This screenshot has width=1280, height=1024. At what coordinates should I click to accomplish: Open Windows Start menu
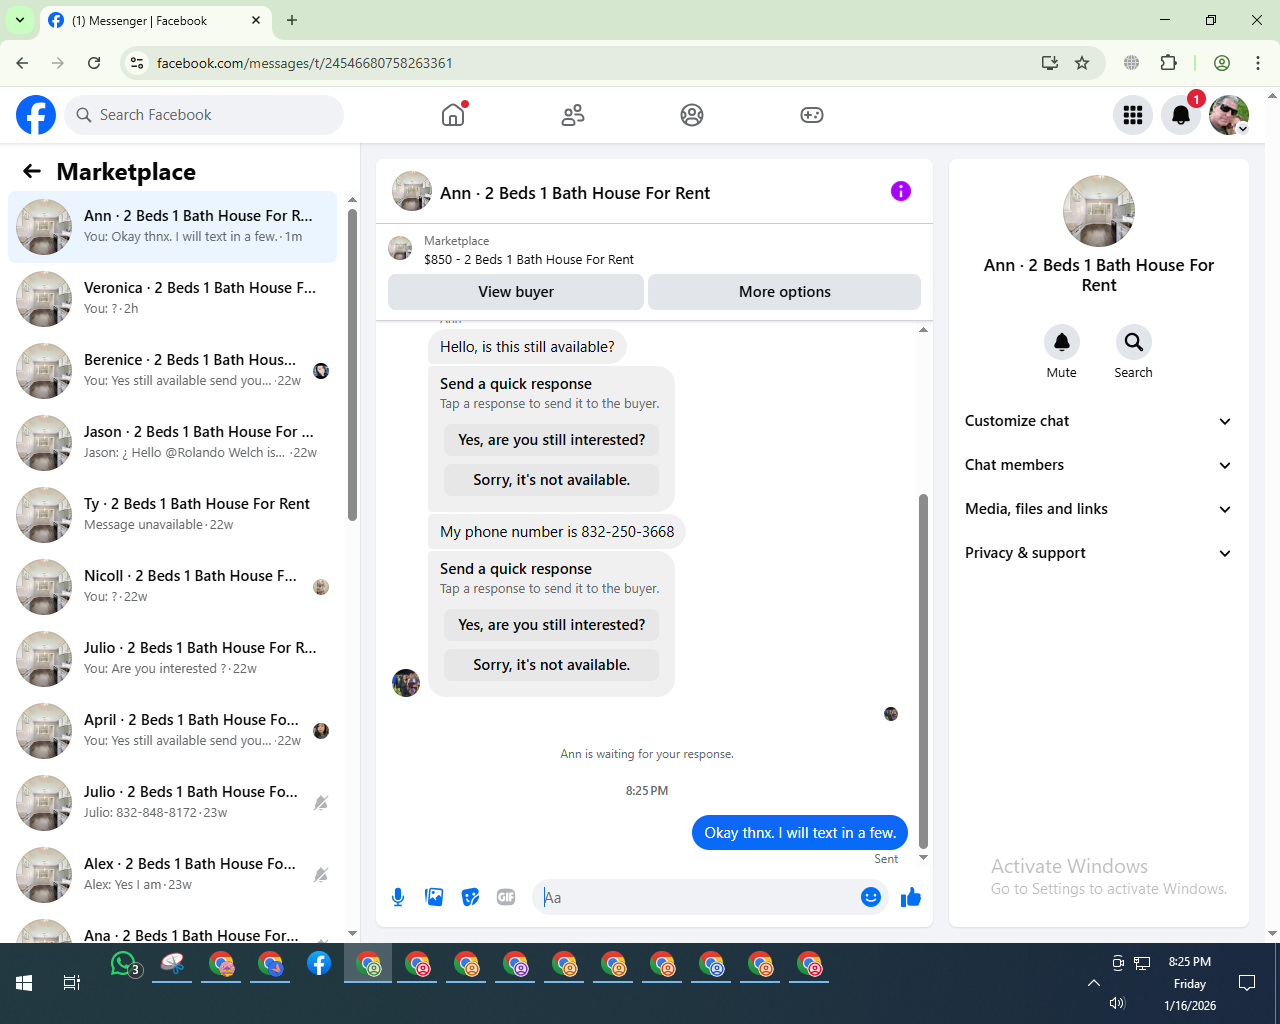click(x=24, y=983)
